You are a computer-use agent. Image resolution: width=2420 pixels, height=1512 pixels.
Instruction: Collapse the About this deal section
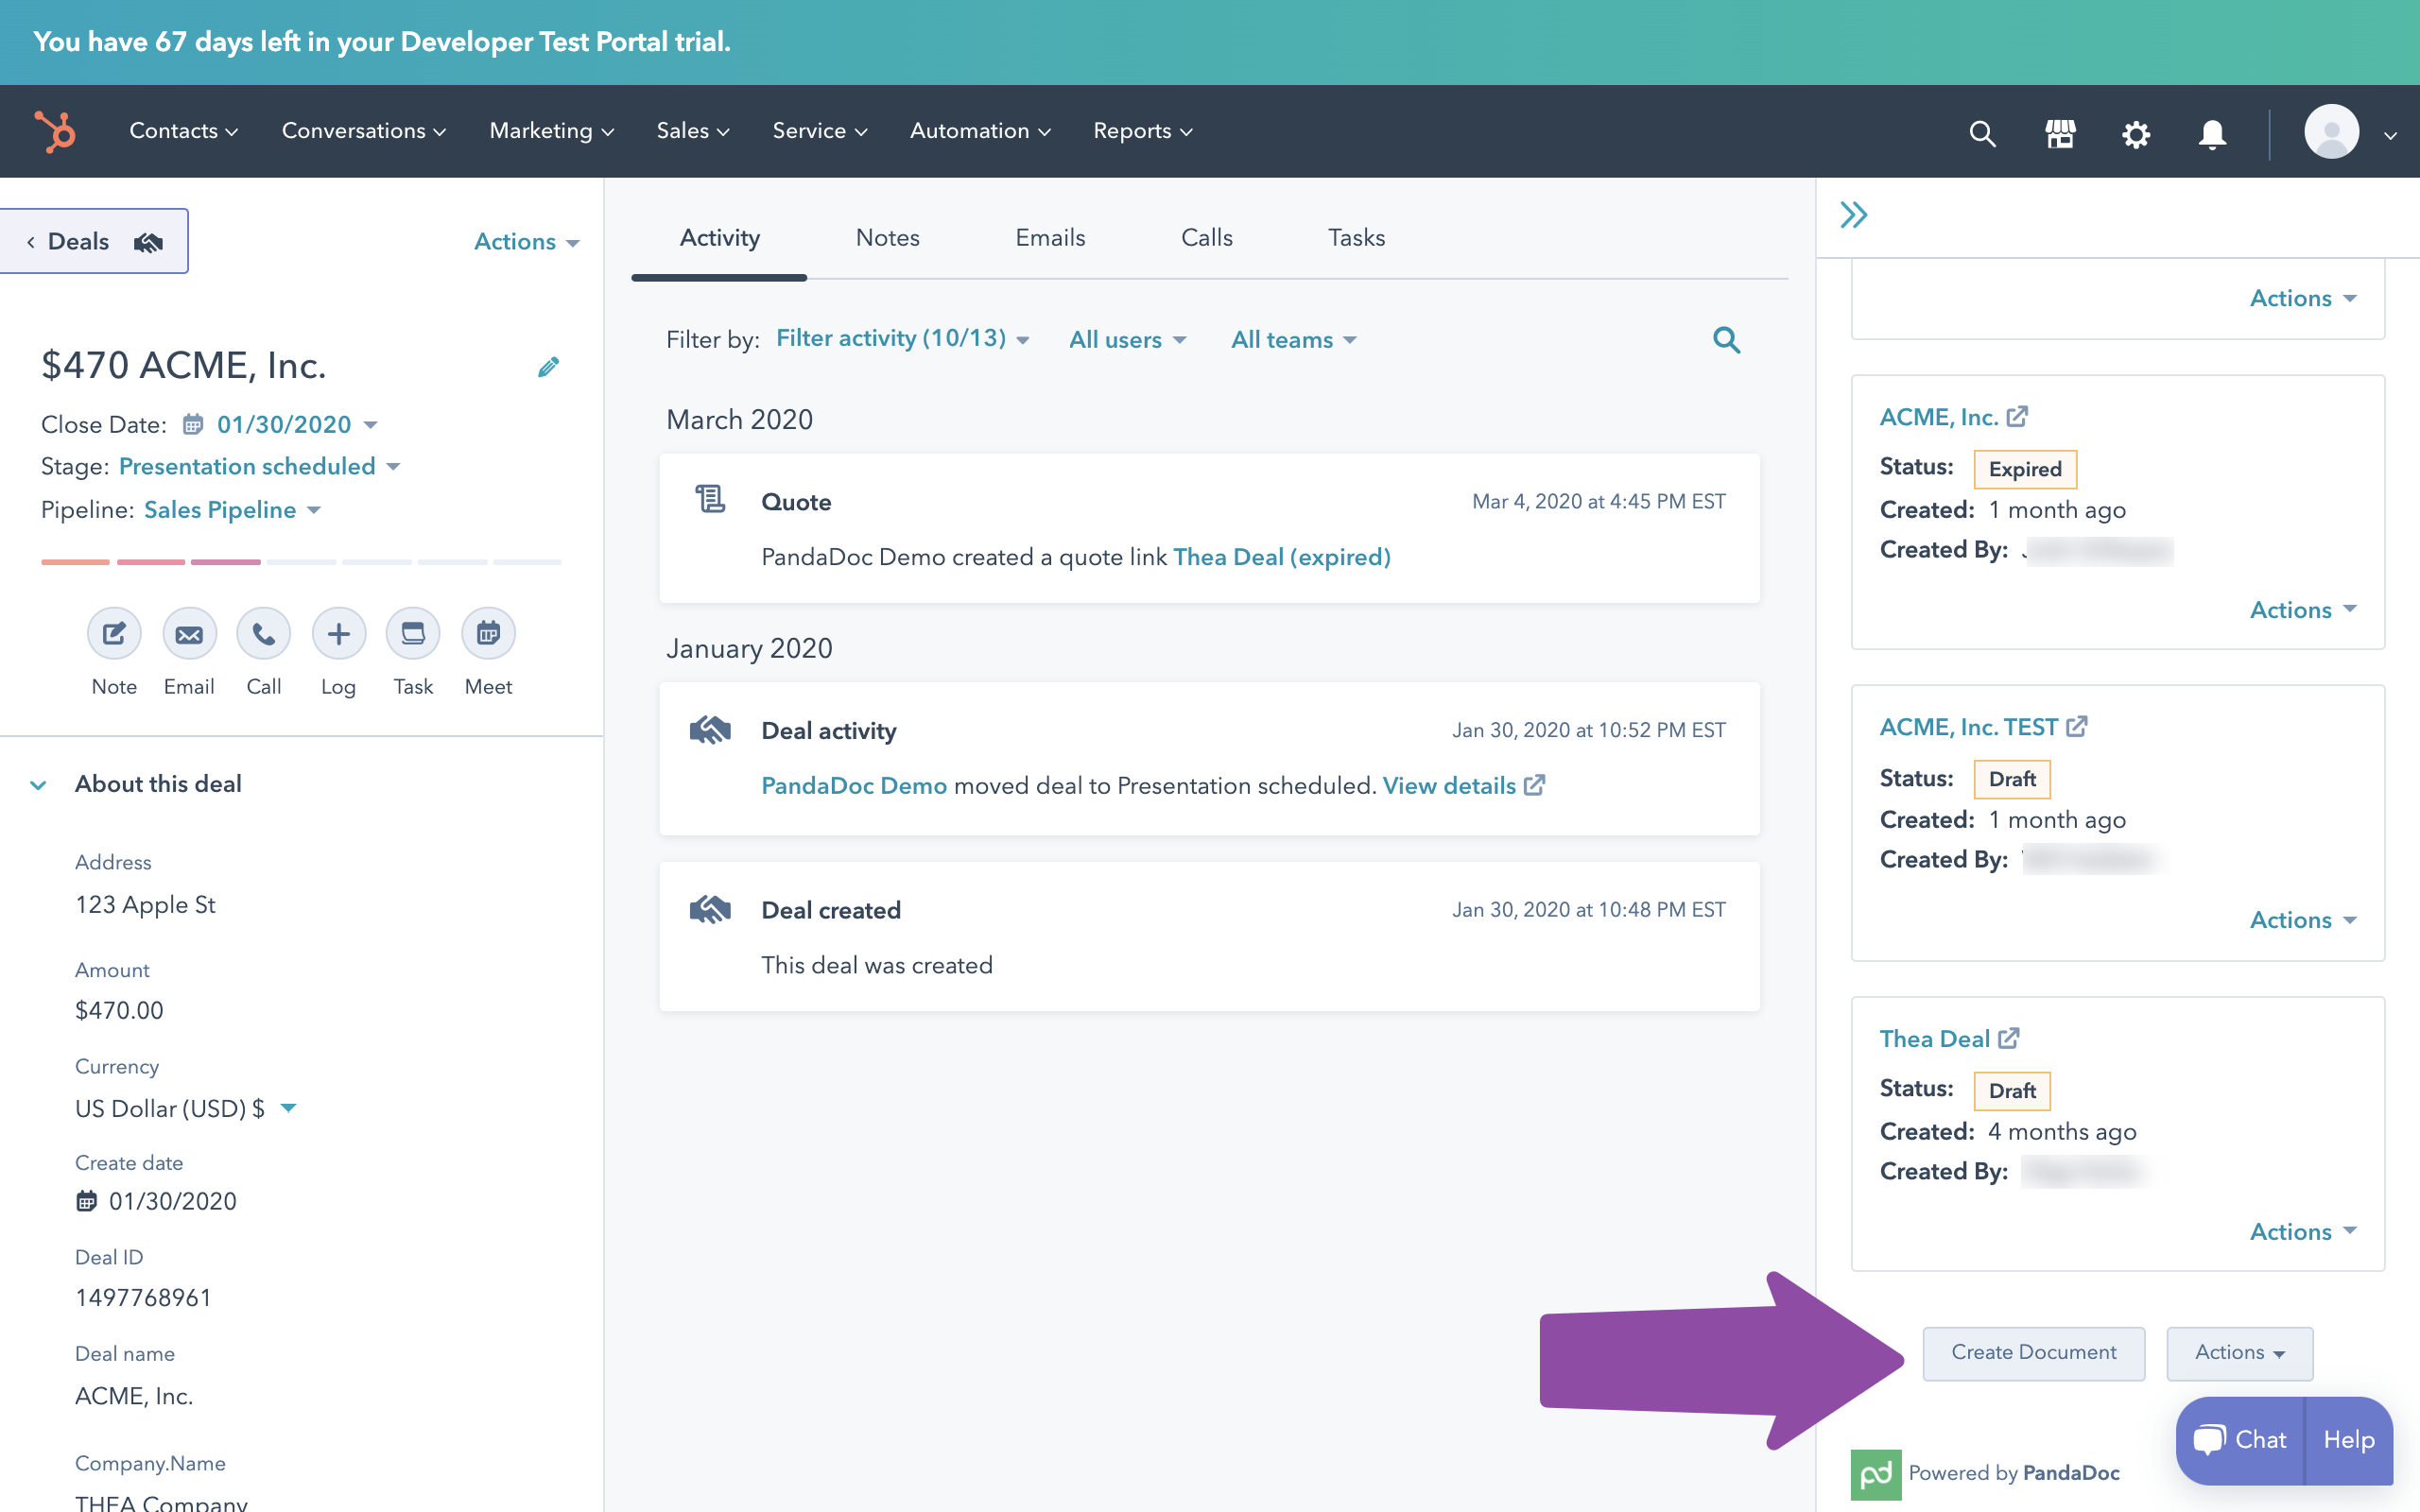coord(38,785)
